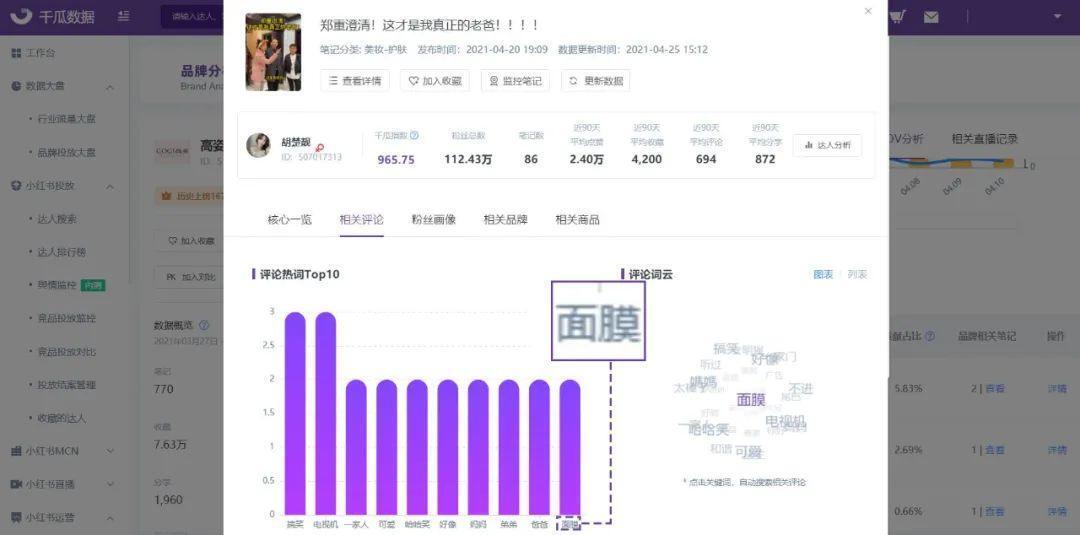Click the 加入收藏 button in popup
Viewport: 1080px width, 535px height.
(x=435, y=81)
